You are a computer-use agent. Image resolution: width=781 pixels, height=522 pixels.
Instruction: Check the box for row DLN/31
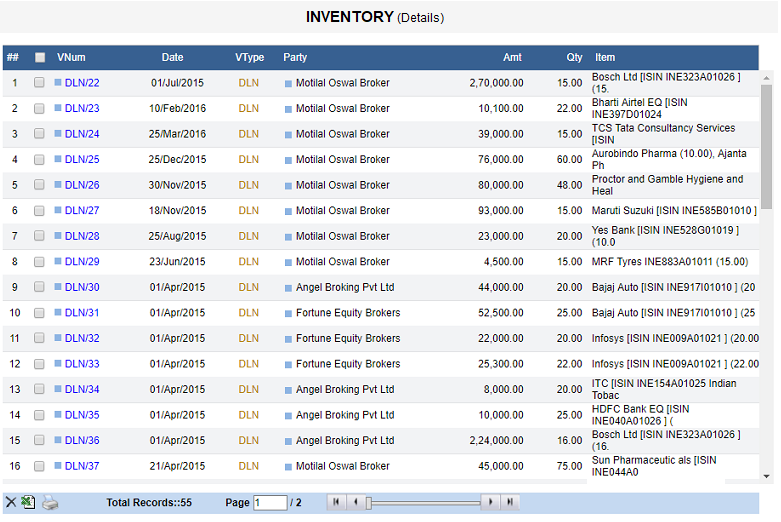click(39, 312)
